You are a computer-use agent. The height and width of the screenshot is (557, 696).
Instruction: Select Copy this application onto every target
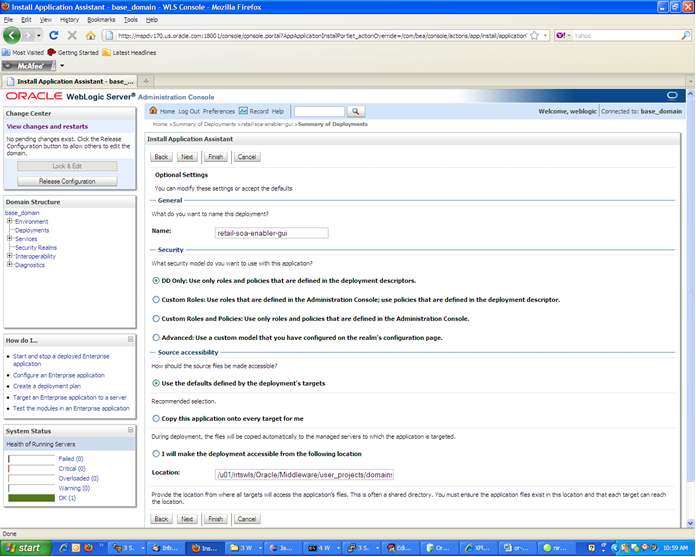coord(156,419)
